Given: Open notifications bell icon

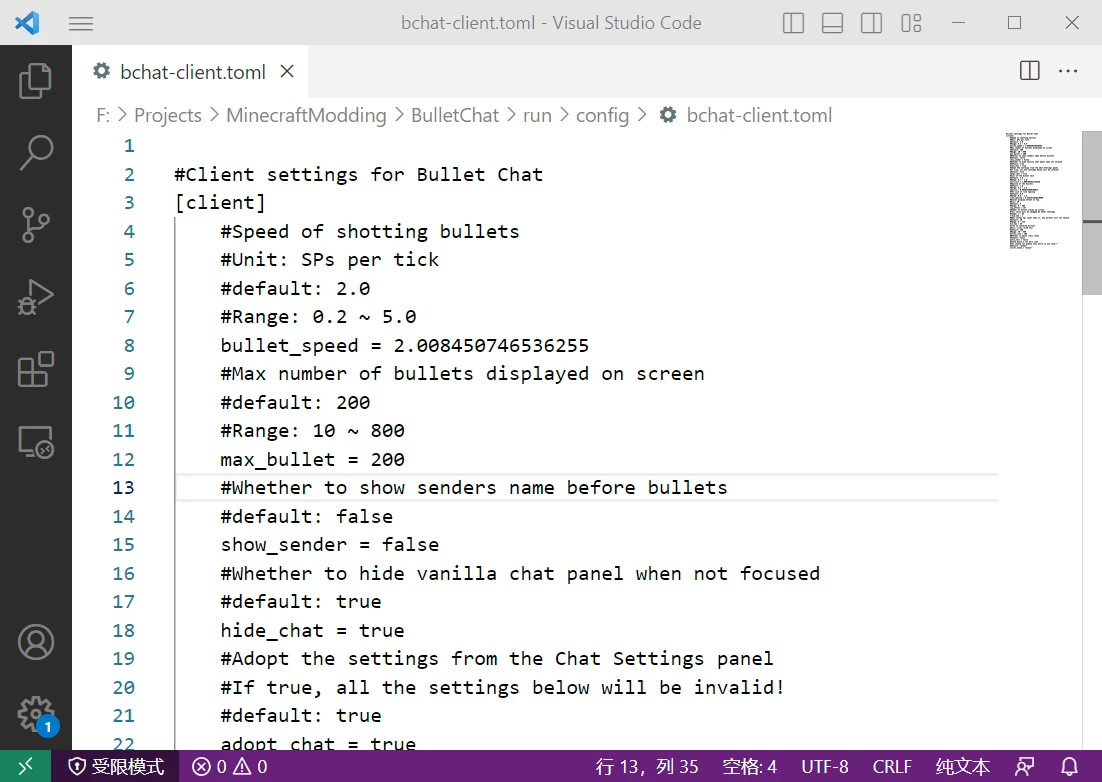Looking at the screenshot, I should pyautogui.click(x=1069, y=766).
